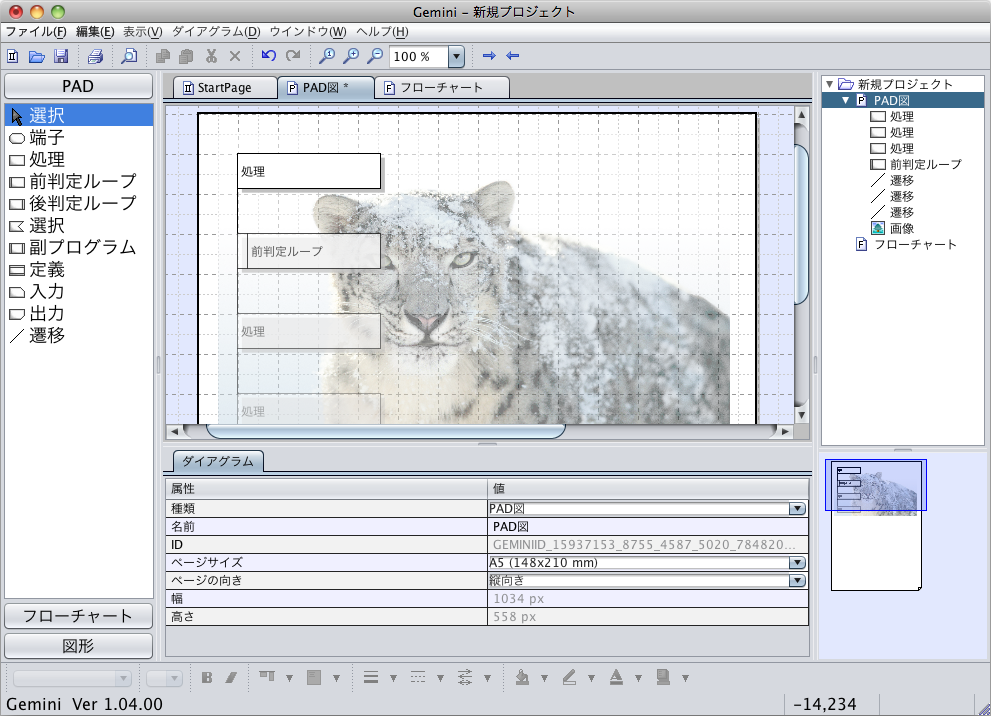The image size is (991, 716).
Task: Open the 図形 shapes palette
Action: [78, 646]
